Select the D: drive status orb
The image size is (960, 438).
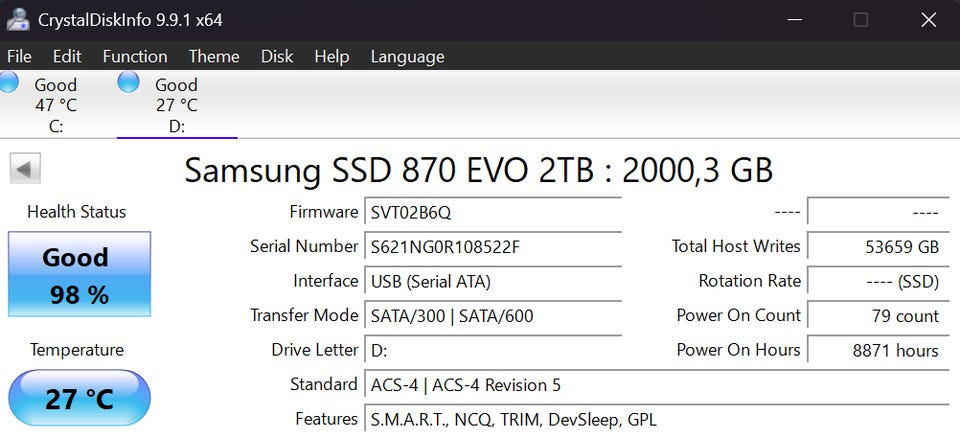pyautogui.click(x=128, y=81)
